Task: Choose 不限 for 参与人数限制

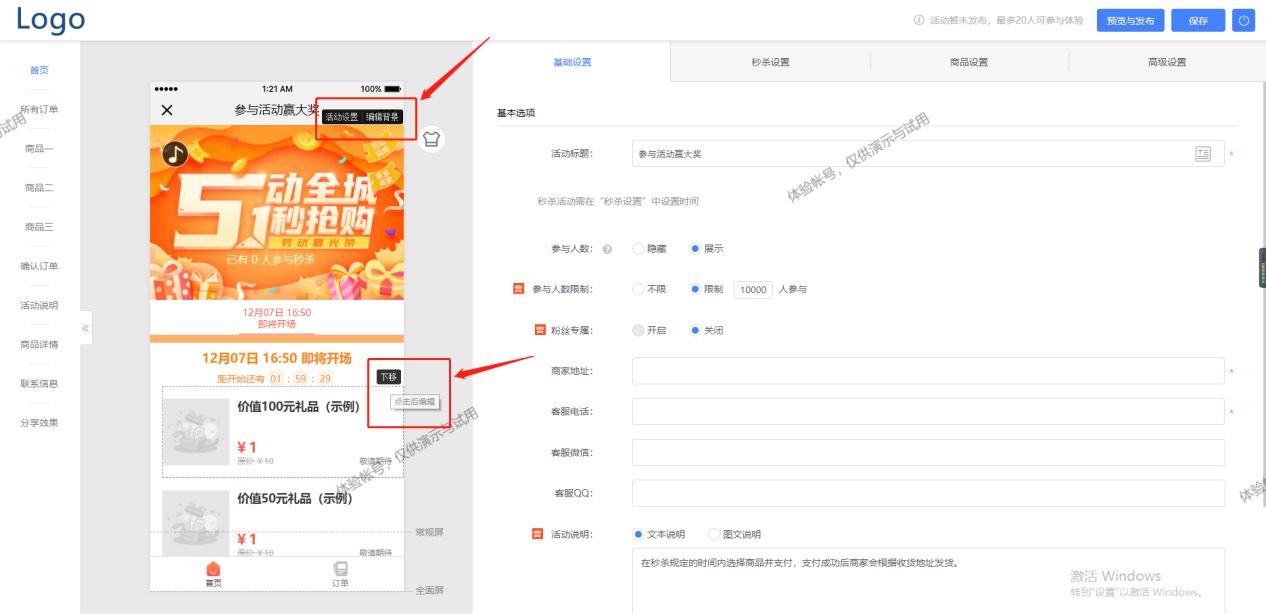Action: [640, 289]
